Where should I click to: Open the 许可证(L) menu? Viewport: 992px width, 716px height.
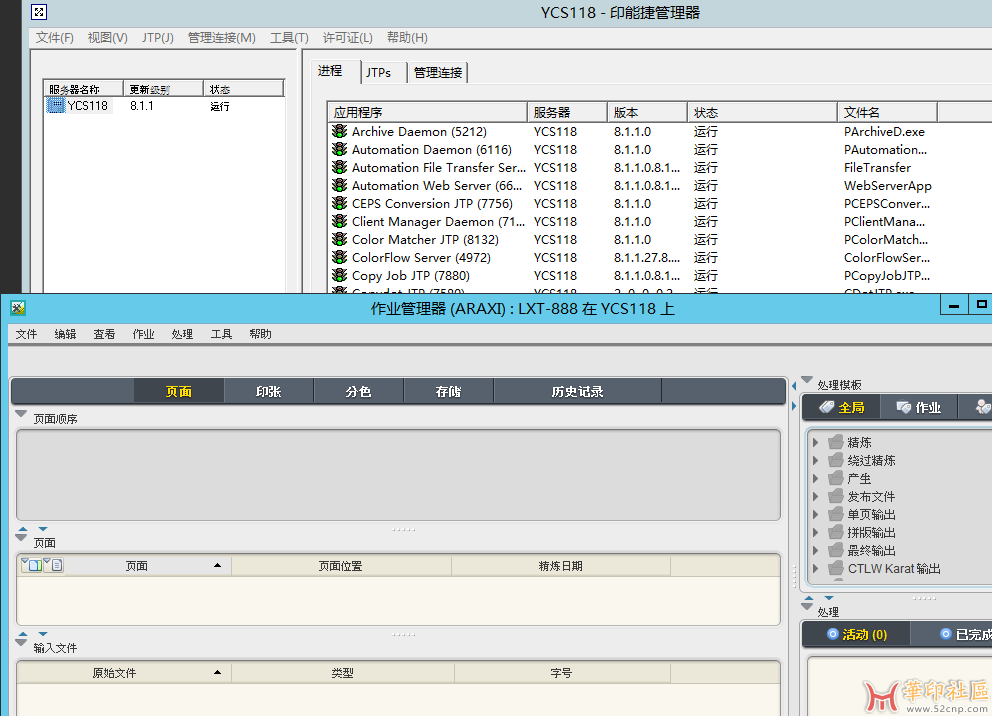(347, 38)
